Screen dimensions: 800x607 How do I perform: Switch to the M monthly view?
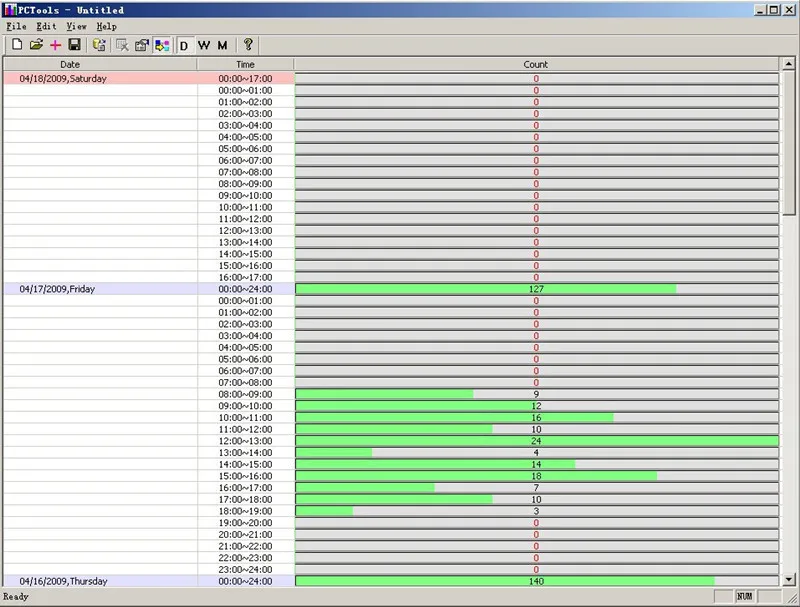(x=222, y=45)
